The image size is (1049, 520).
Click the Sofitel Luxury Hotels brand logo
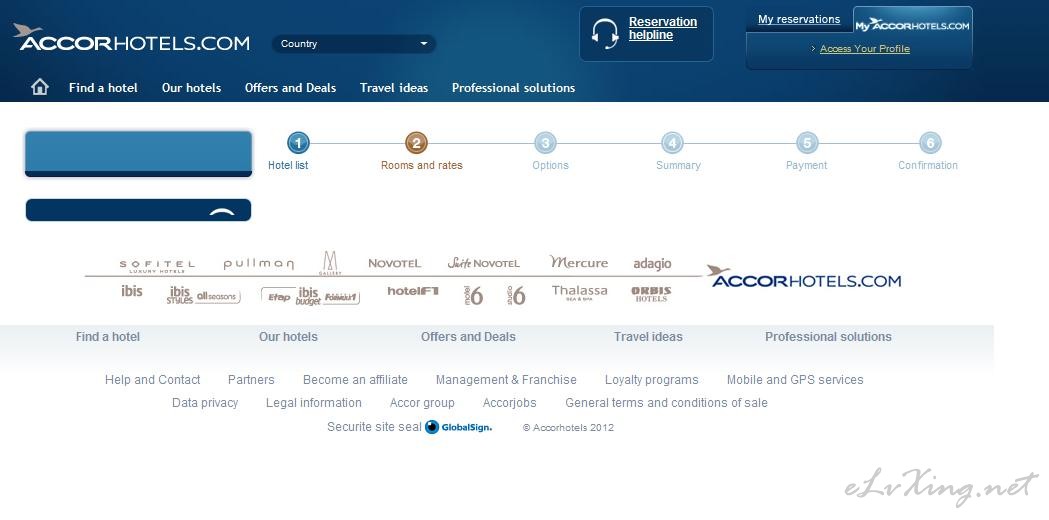[x=157, y=266]
